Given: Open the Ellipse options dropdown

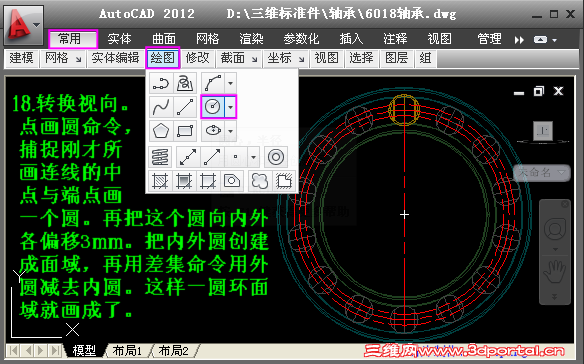Looking at the screenshot, I should click(231, 131).
